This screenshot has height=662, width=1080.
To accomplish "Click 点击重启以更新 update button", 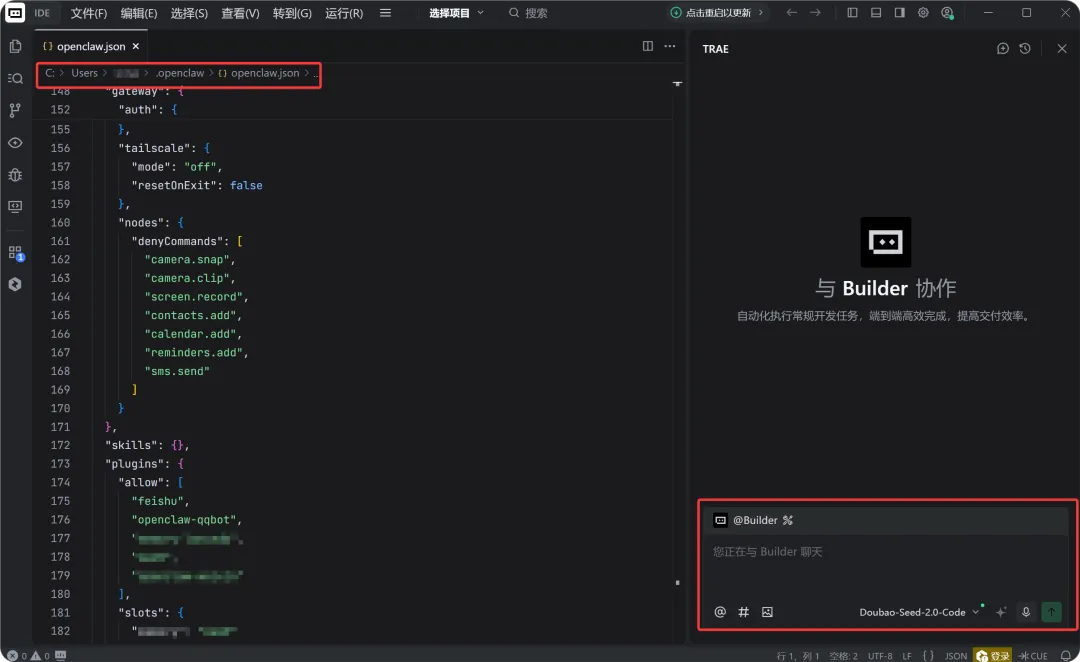I will tap(716, 12).
